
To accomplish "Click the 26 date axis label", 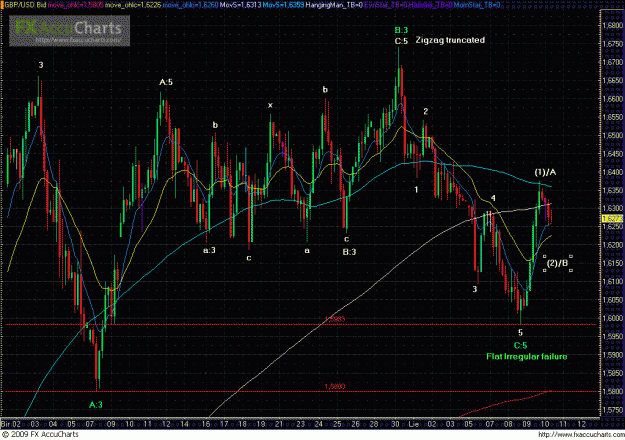I will point(356,424).
